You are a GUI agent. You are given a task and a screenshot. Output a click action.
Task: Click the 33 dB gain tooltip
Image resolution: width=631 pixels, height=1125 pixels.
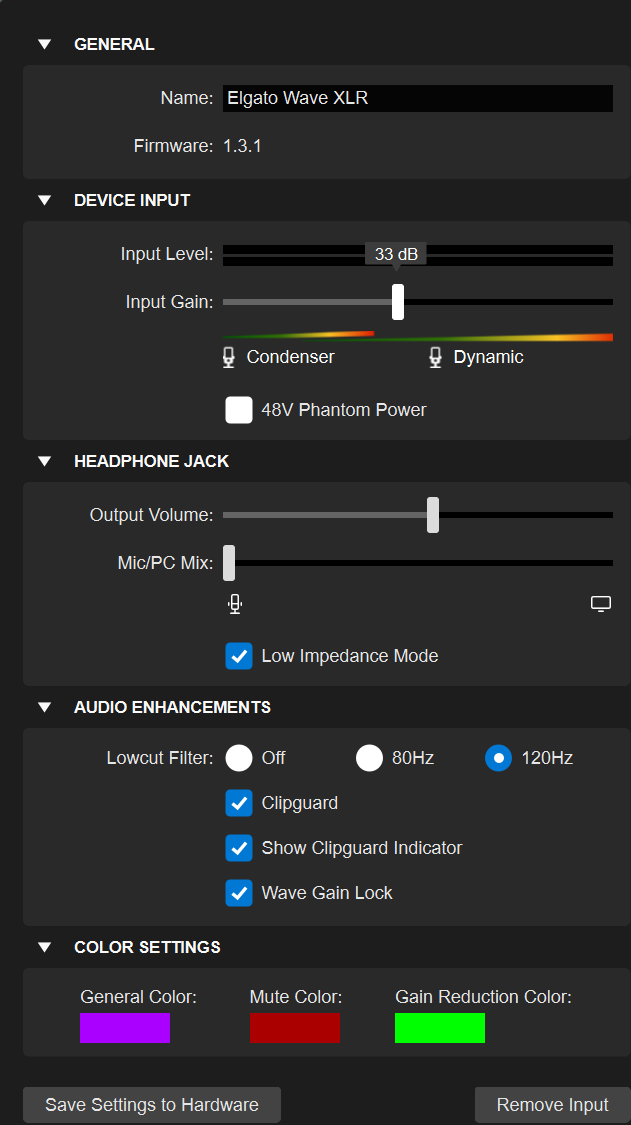pos(396,254)
